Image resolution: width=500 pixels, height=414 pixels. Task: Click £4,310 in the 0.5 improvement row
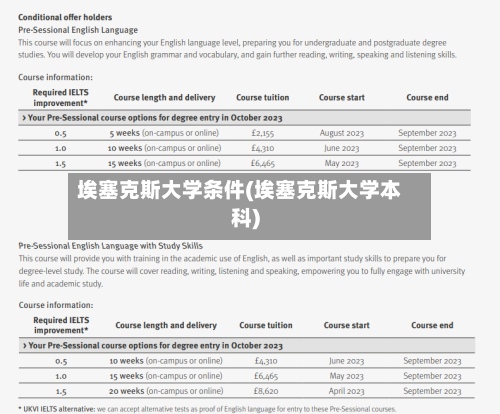(x=266, y=361)
